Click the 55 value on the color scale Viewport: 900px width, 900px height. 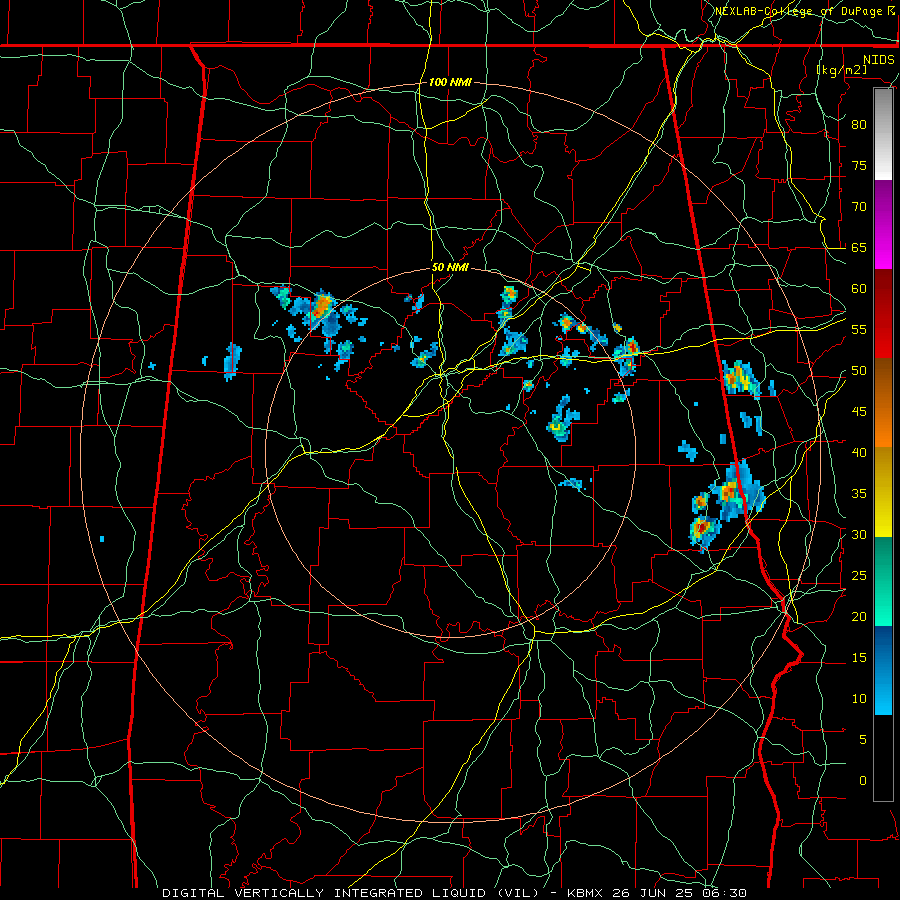[x=859, y=329]
